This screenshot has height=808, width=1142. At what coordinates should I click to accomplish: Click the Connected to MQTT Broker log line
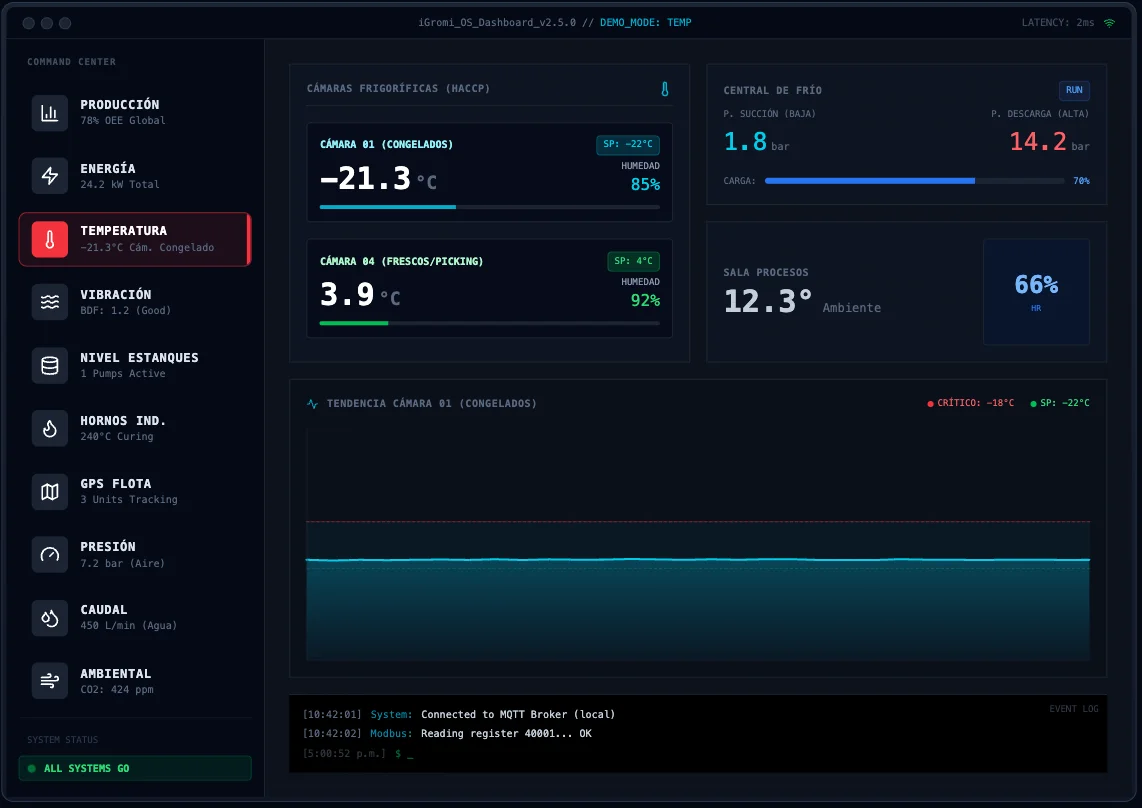[x=459, y=715]
